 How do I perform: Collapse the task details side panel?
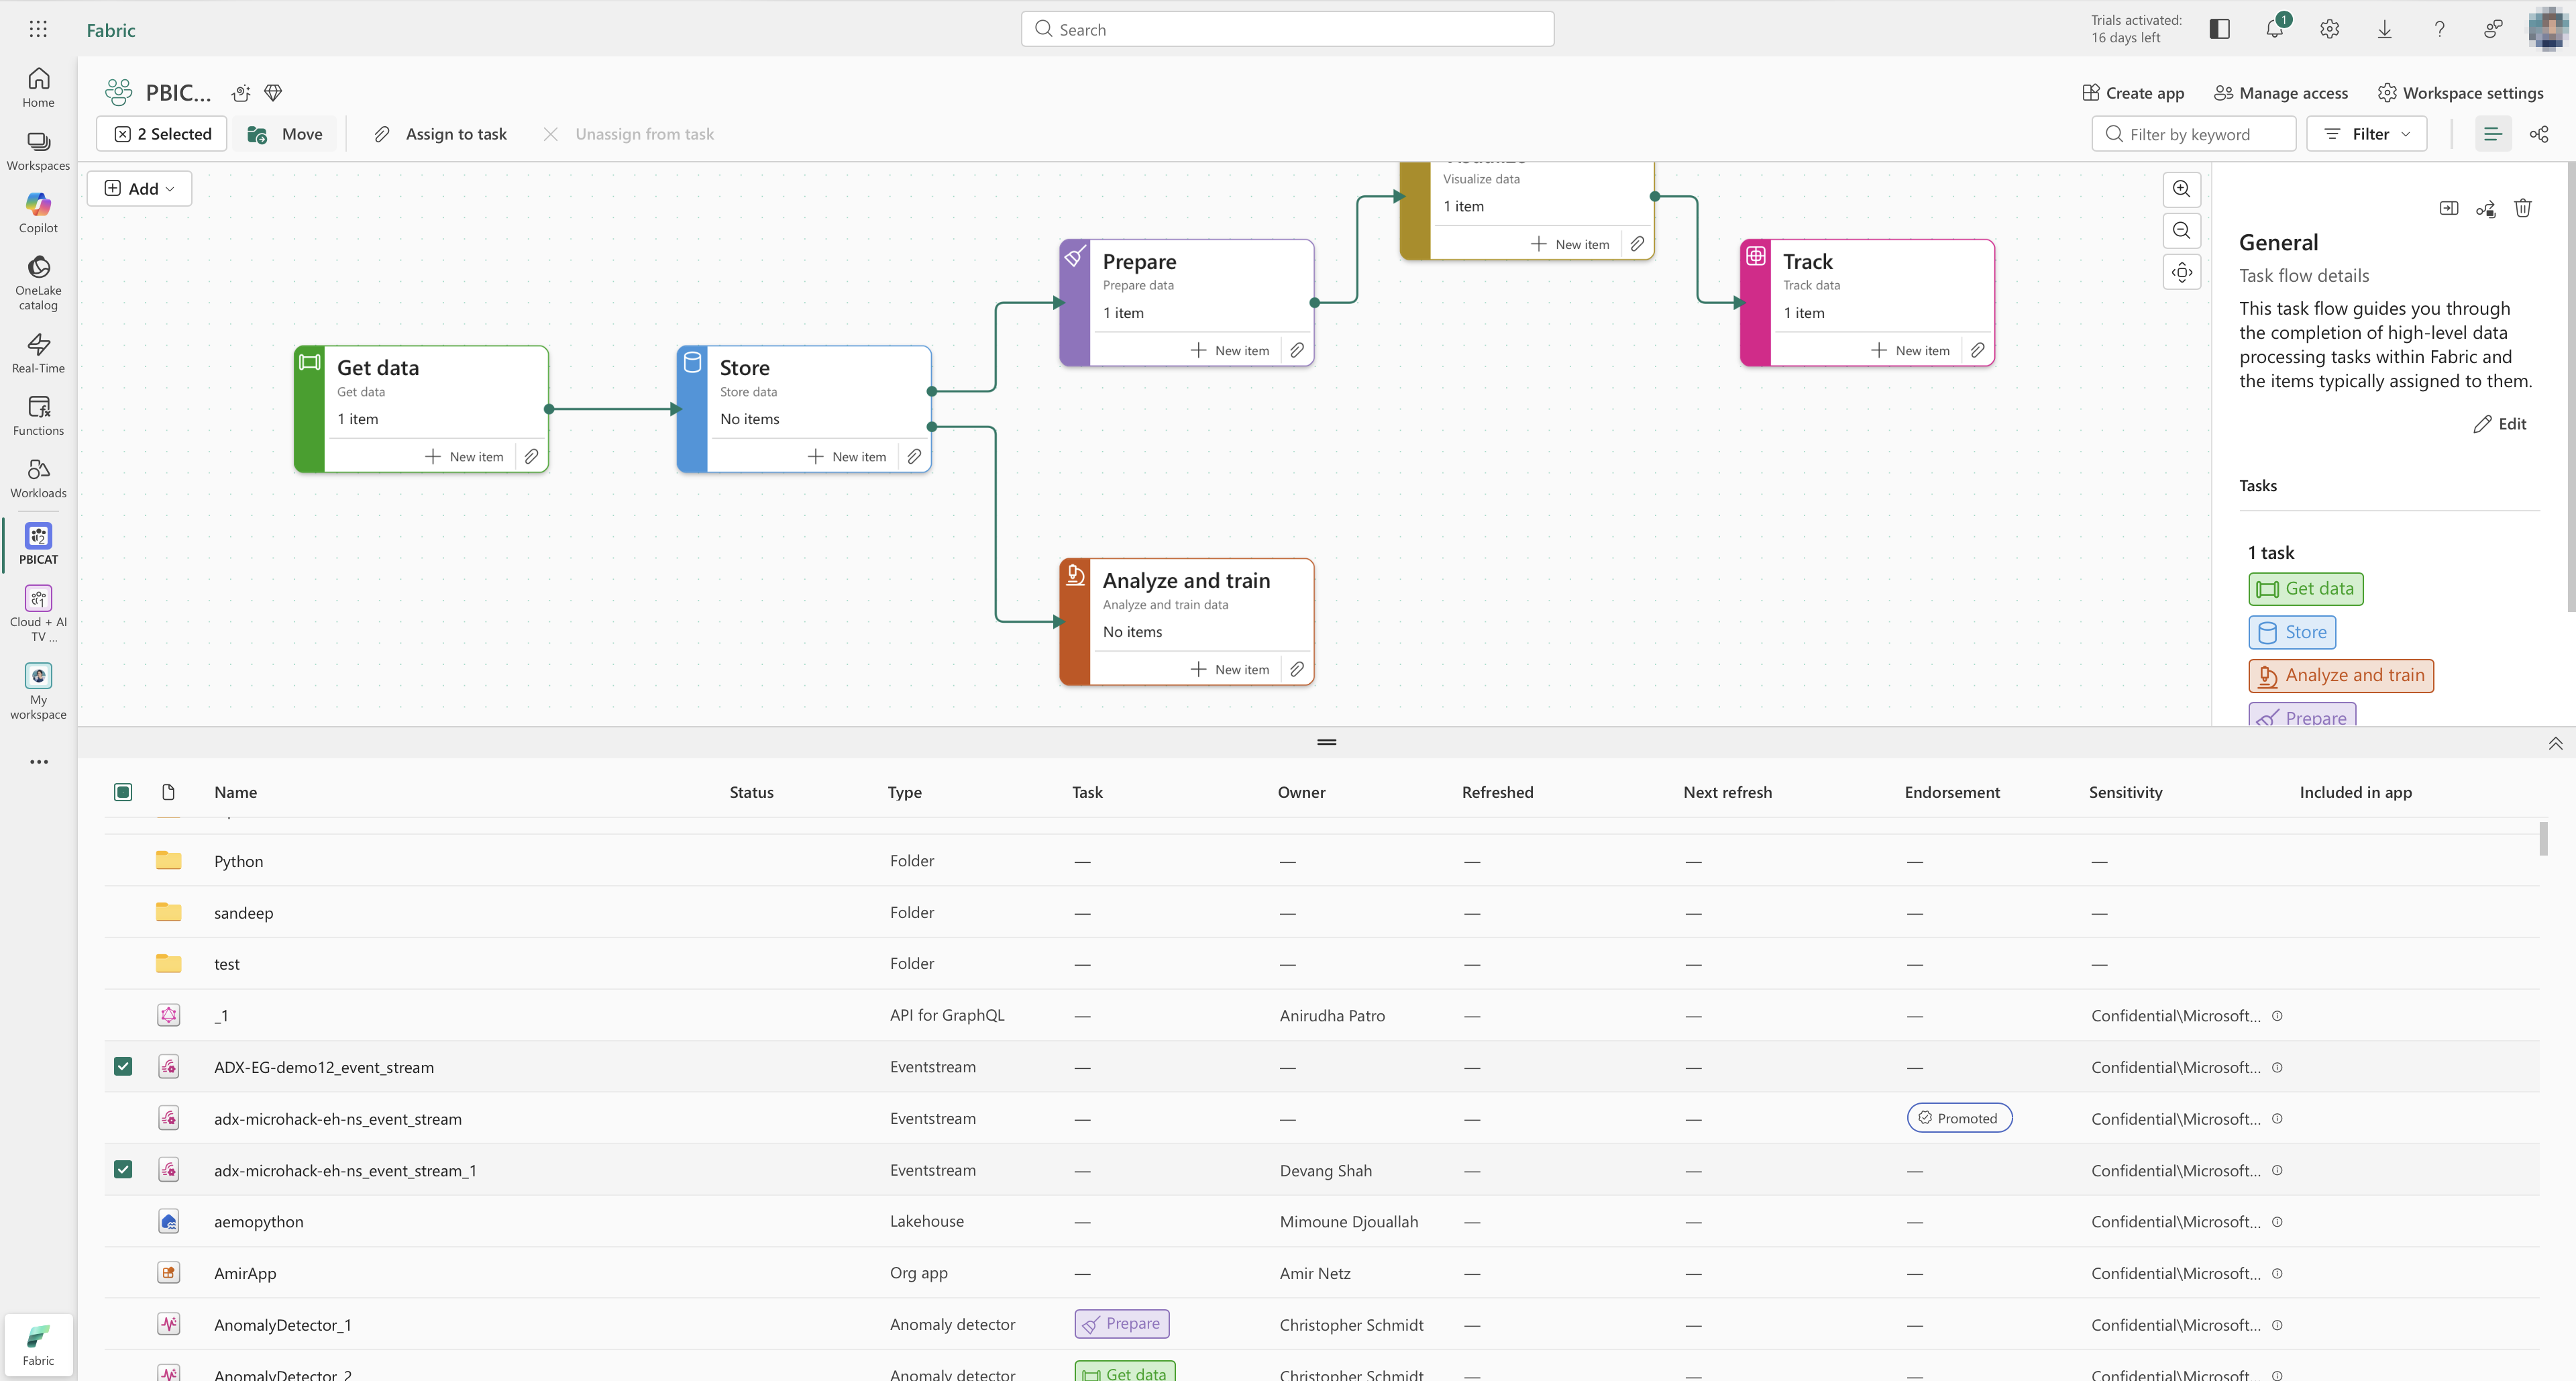2448,208
